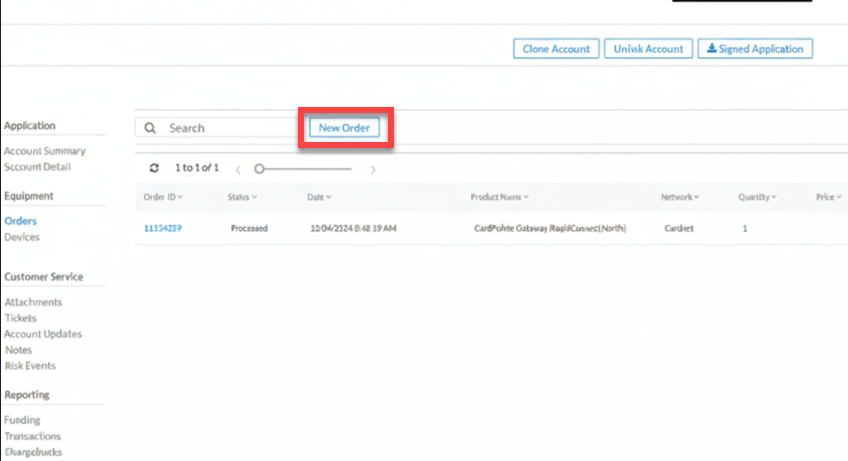Screen dimensions: 848x461
Task: Select Devices under Equipment
Action: (x=22, y=237)
